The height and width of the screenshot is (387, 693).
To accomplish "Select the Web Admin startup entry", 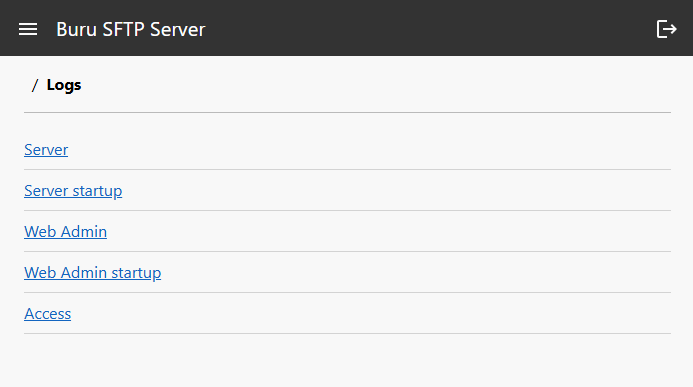I will pos(92,273).
